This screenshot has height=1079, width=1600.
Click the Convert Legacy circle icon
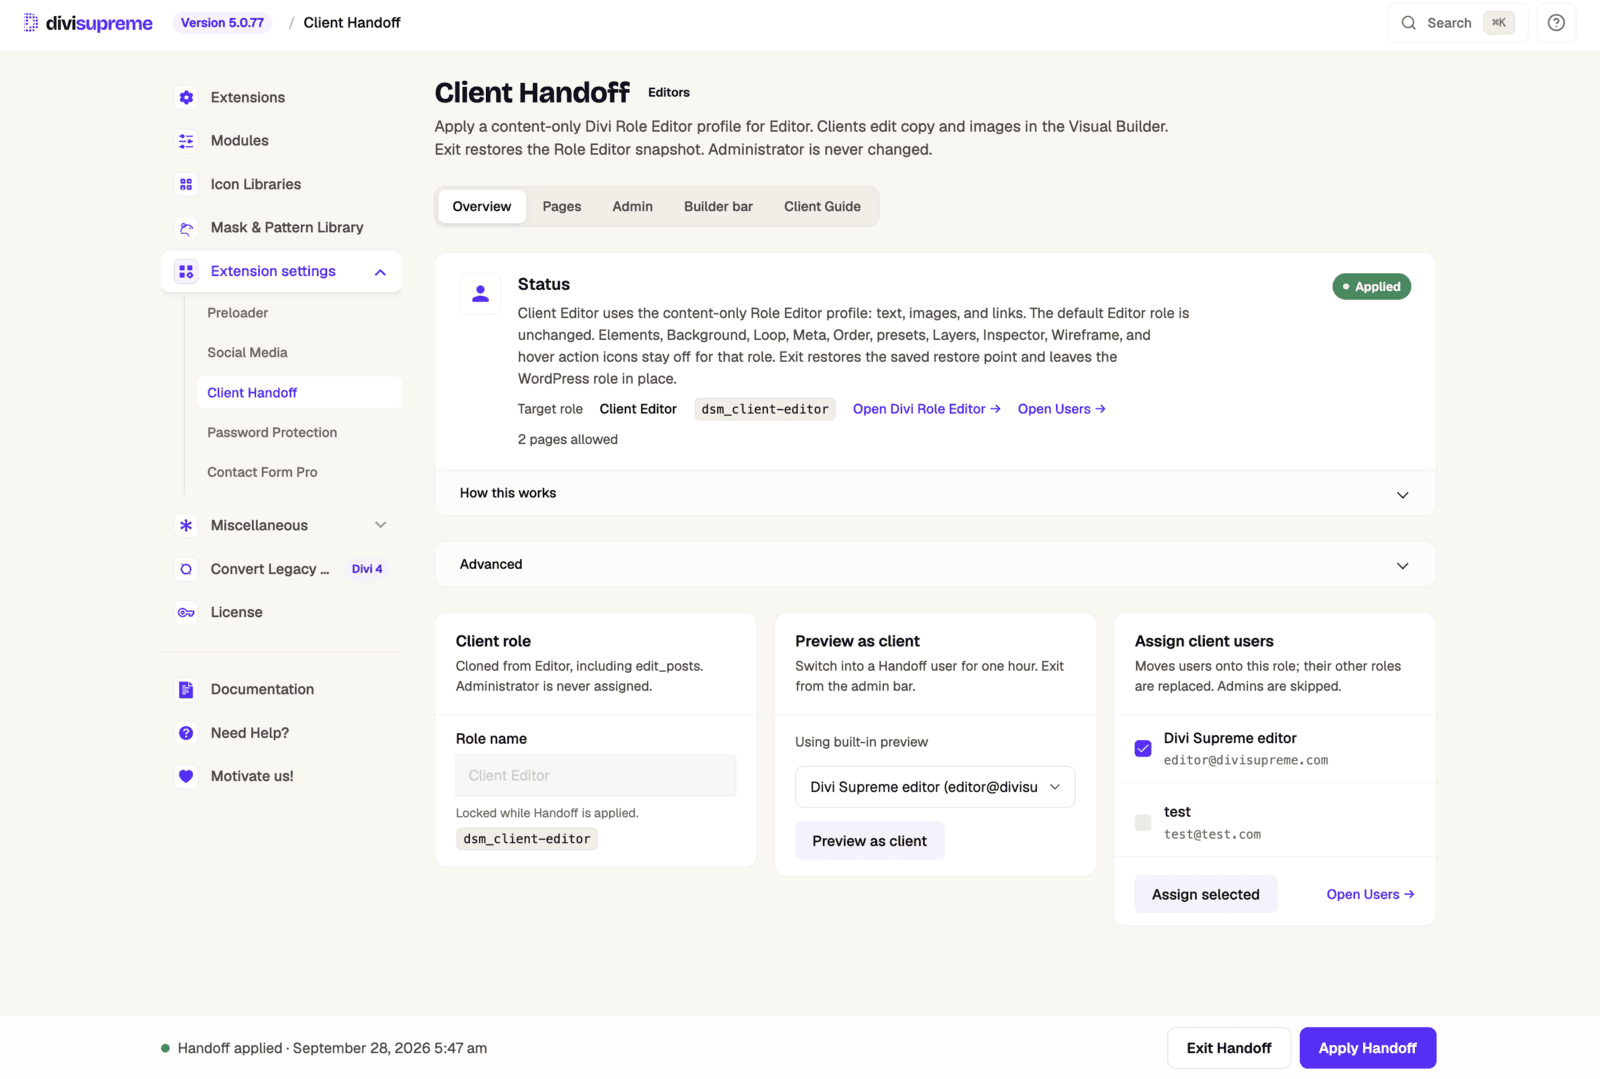186,569
